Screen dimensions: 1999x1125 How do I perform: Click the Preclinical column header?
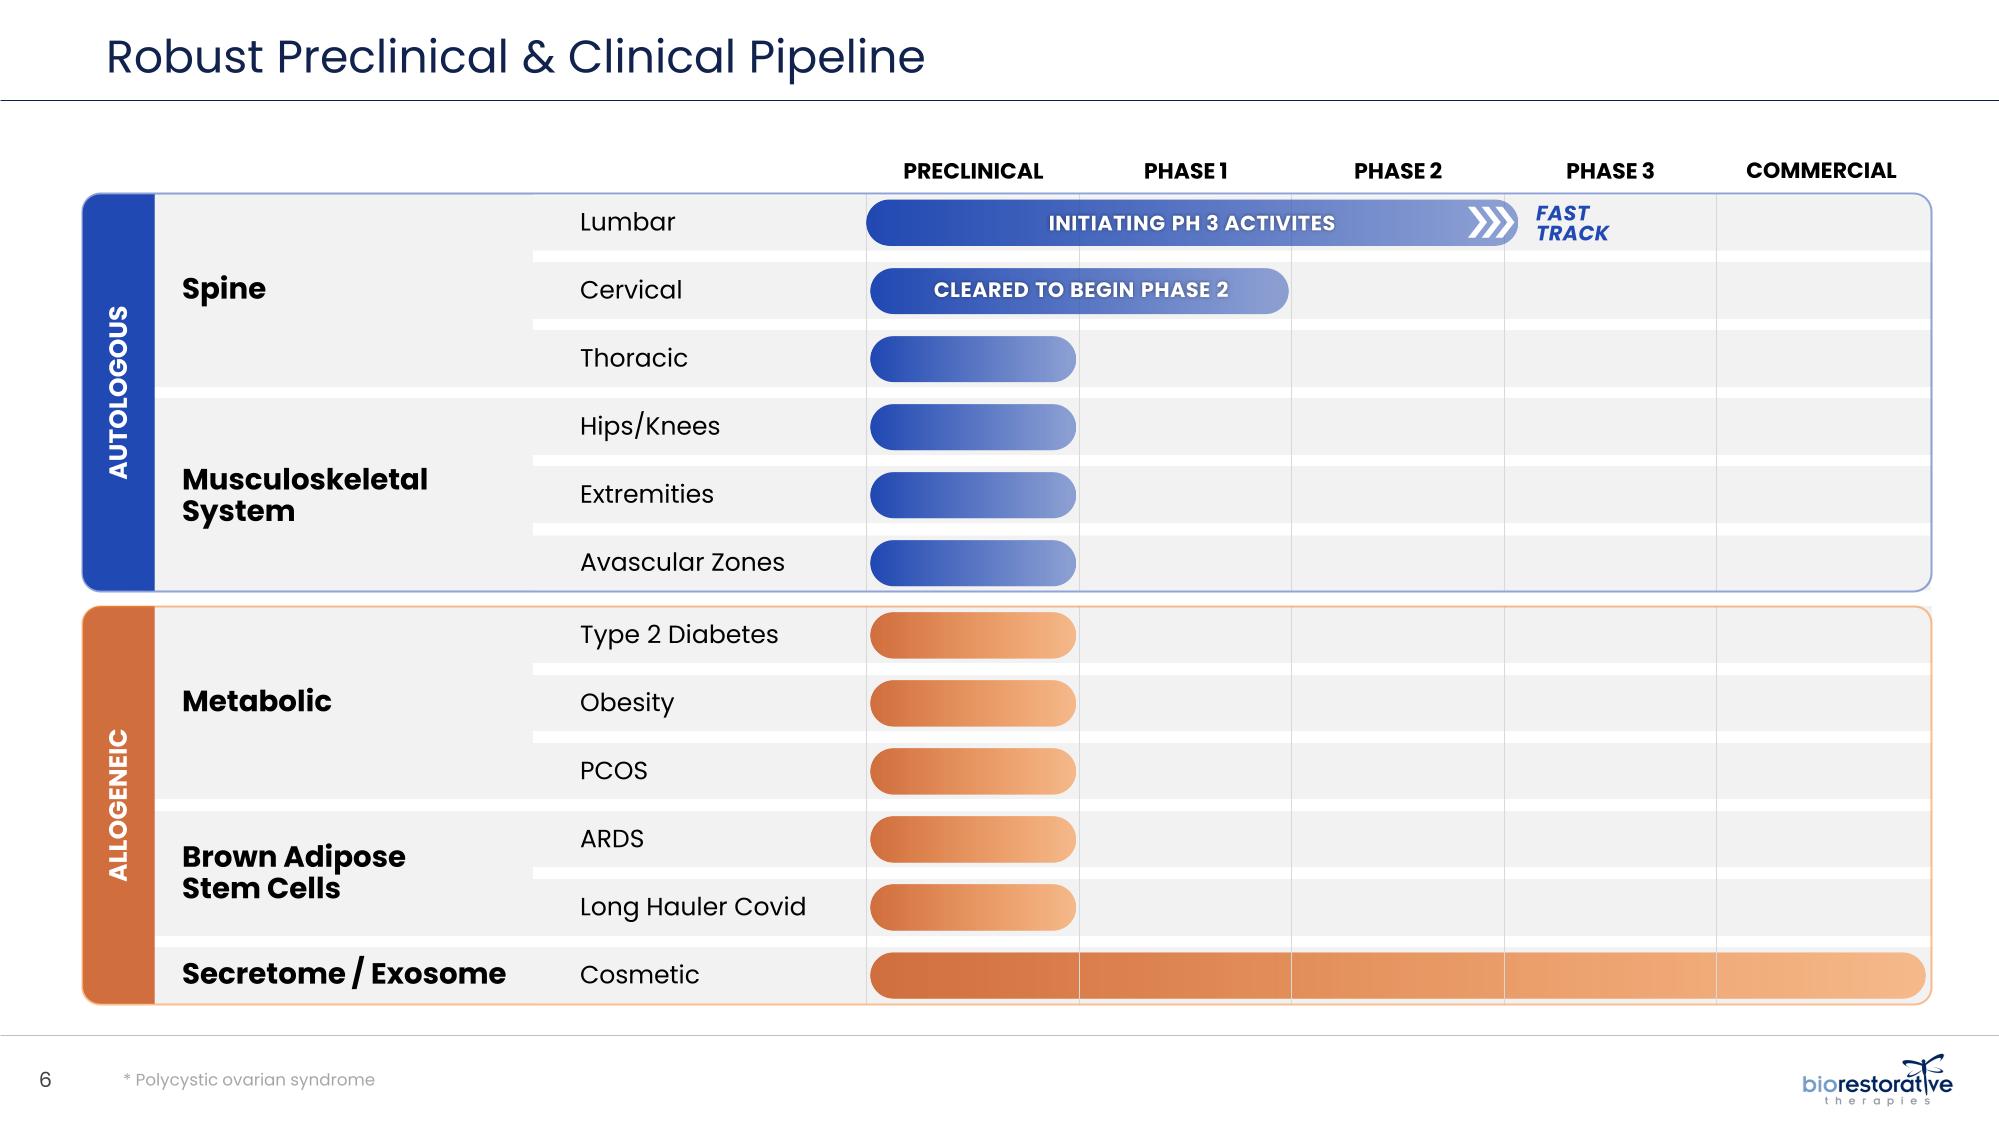click(972, 171)
